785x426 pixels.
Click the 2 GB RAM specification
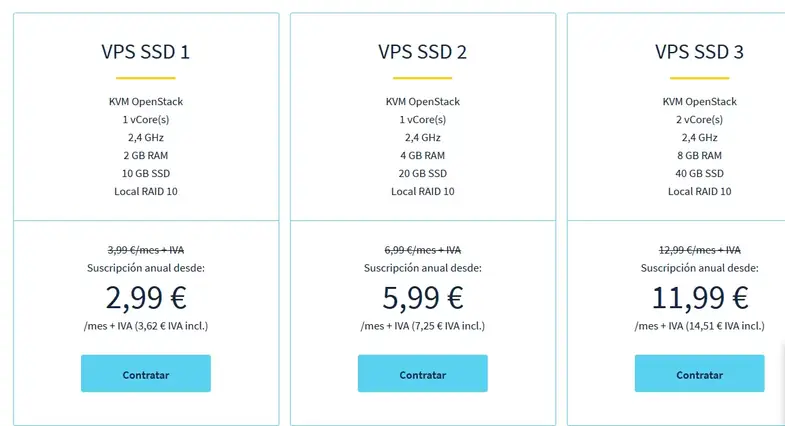tap(146, 155)
